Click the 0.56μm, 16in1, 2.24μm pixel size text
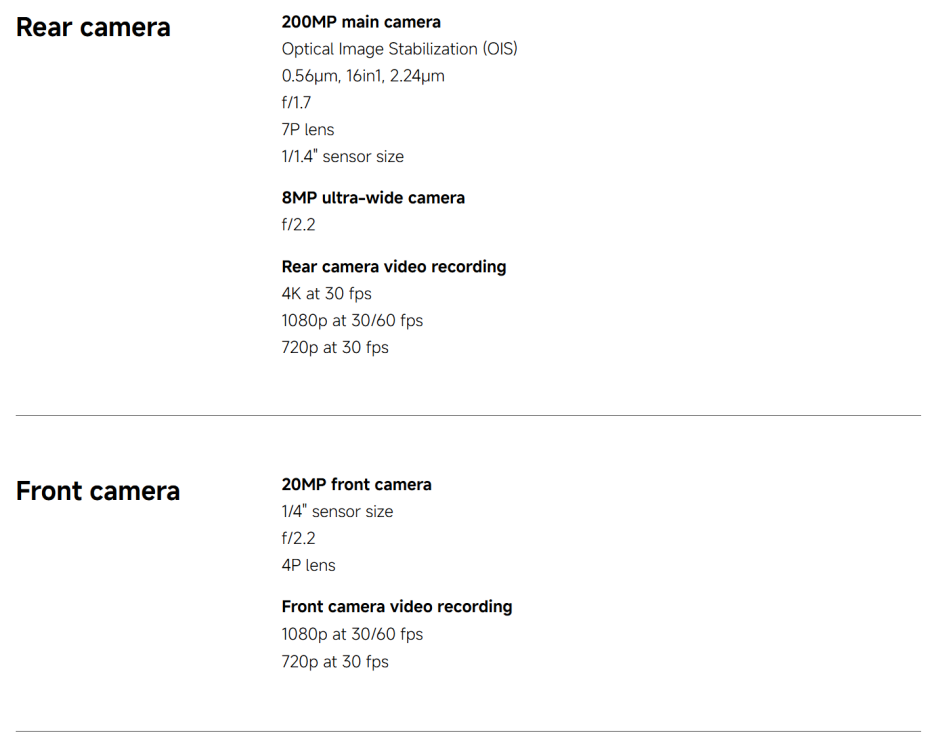The width and height of the screenshot is (950, 748). tap(363, 76)
